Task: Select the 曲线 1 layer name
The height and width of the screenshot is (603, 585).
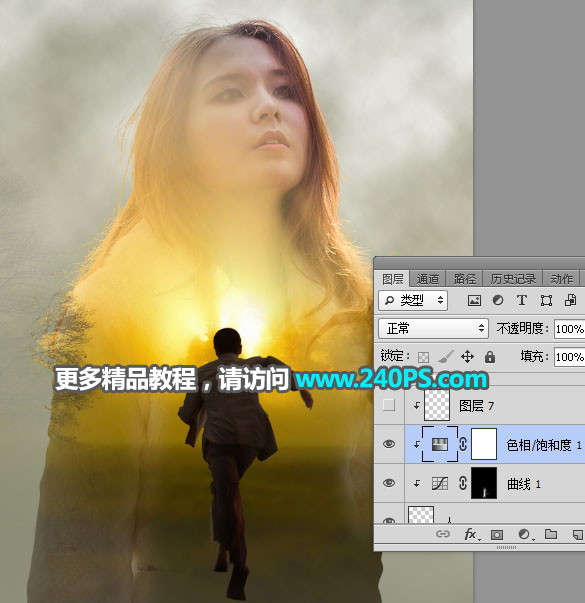Action: pos(524,484)
